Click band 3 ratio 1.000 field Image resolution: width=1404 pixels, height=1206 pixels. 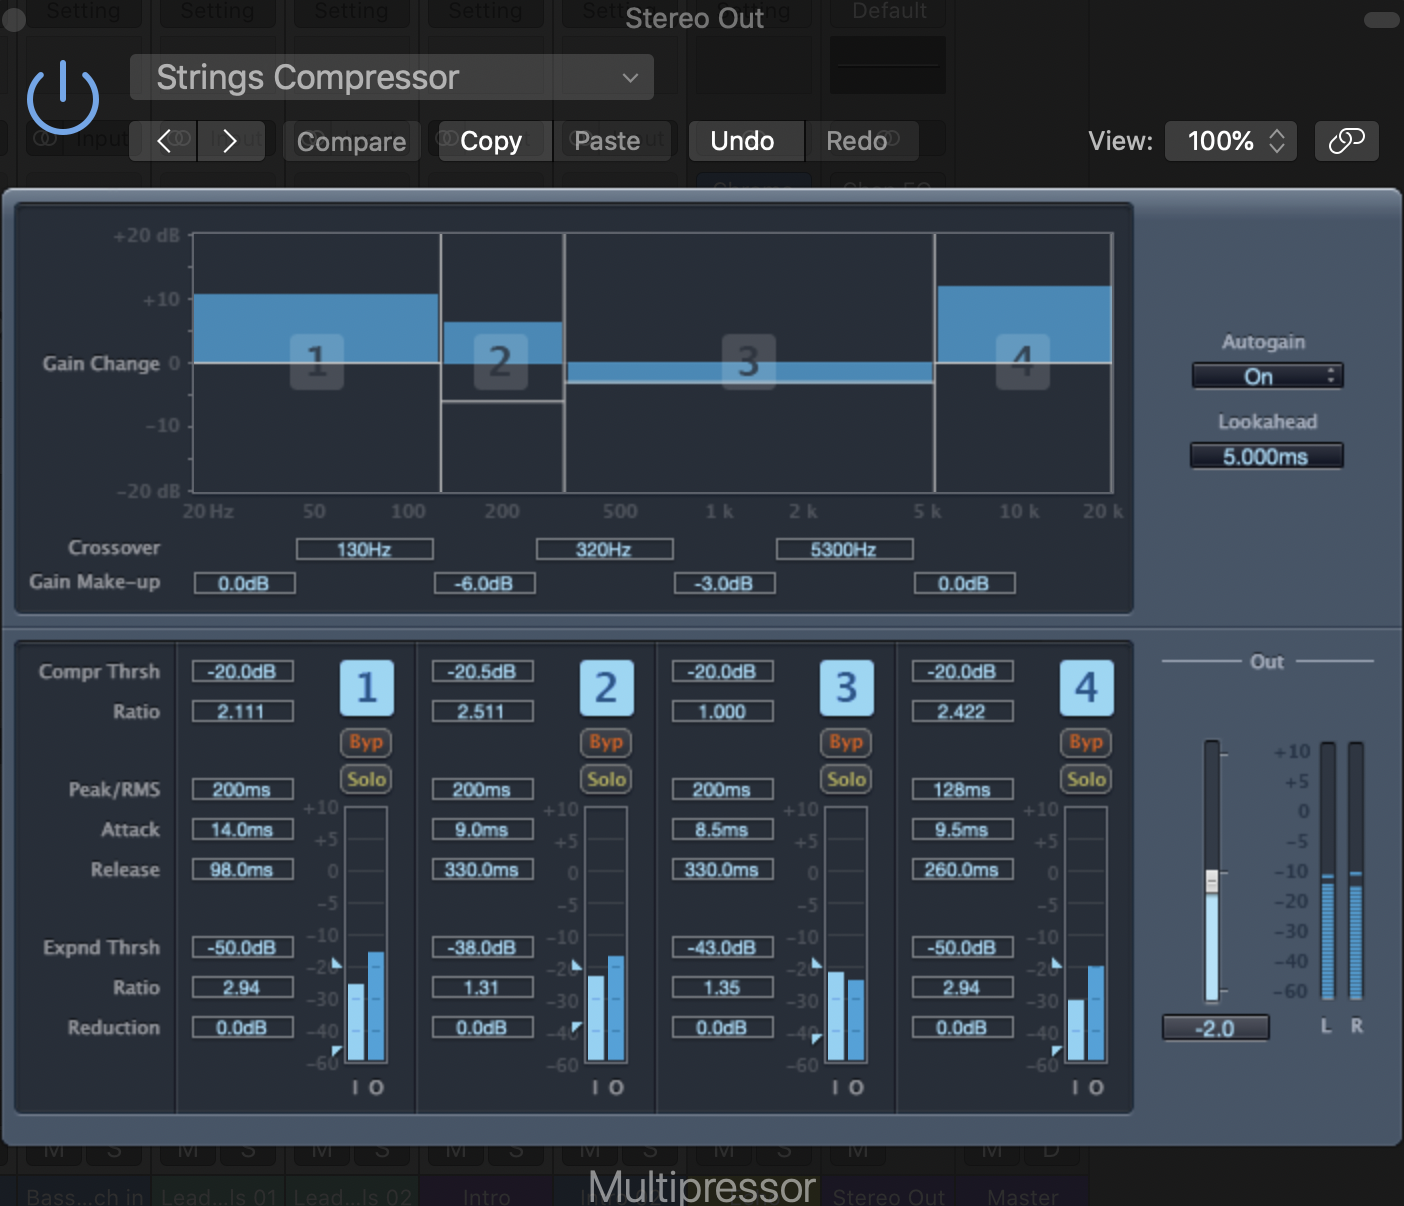coord(723,711)
